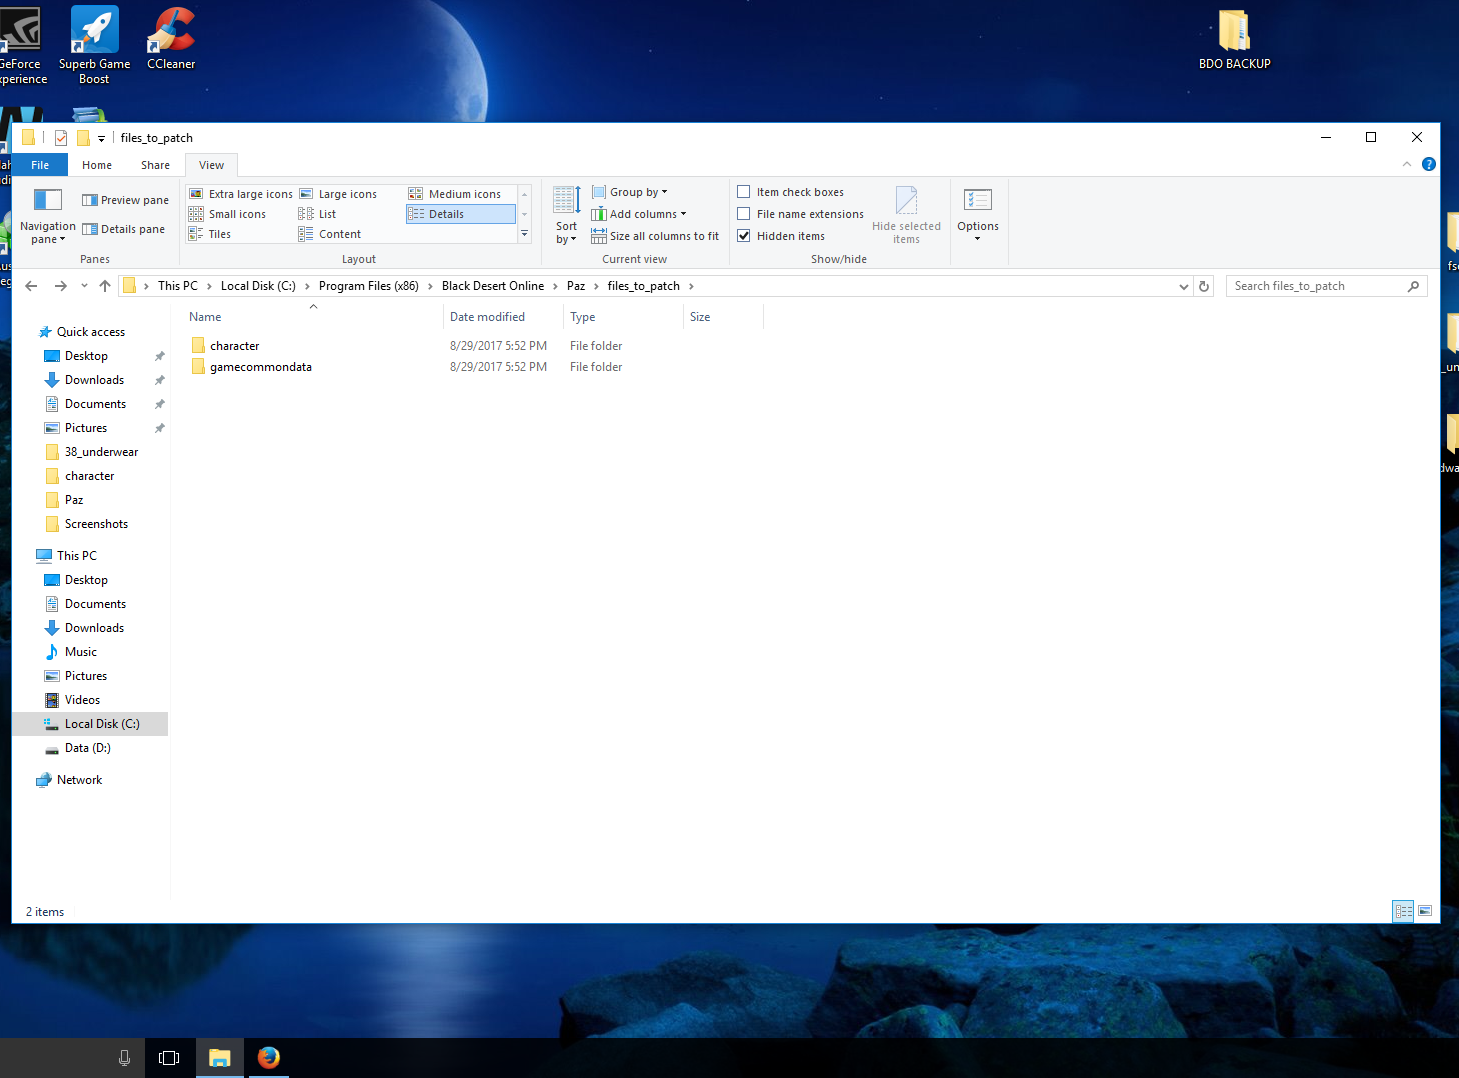Refresh the current folder view
Image resolution: width=1459 pixels, height=1078 pixels.
click(x=1204, y=286)
